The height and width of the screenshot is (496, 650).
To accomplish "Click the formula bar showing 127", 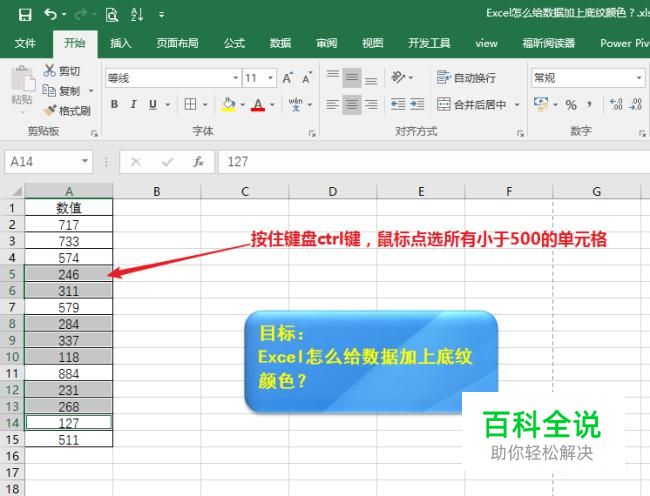I will point(434,162).
